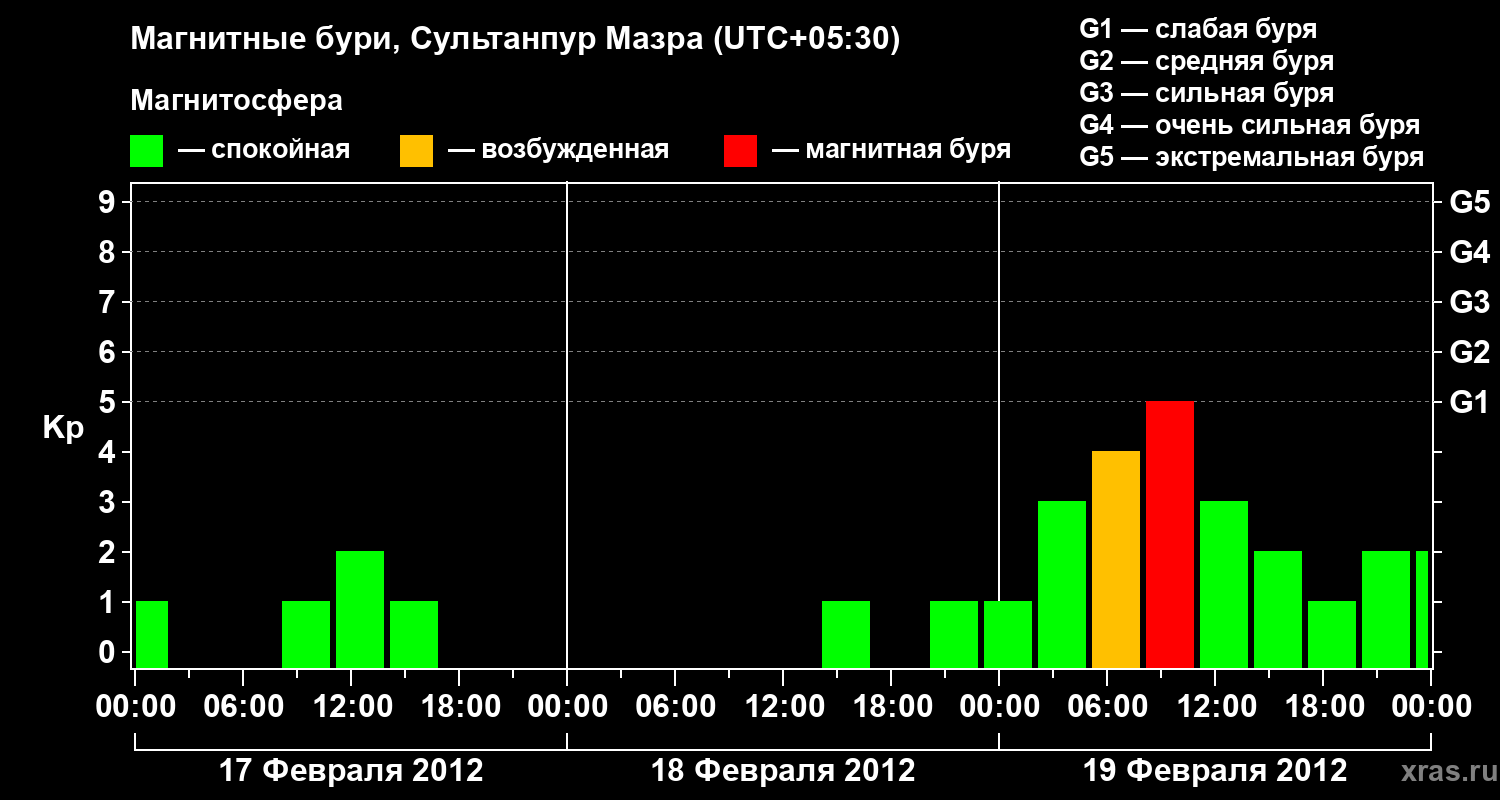The width and height of the screenshot is (1500, 800).
Task: Click 'G5 — экстремальная буря' legend line
Action: click(x=1251, y=157)
